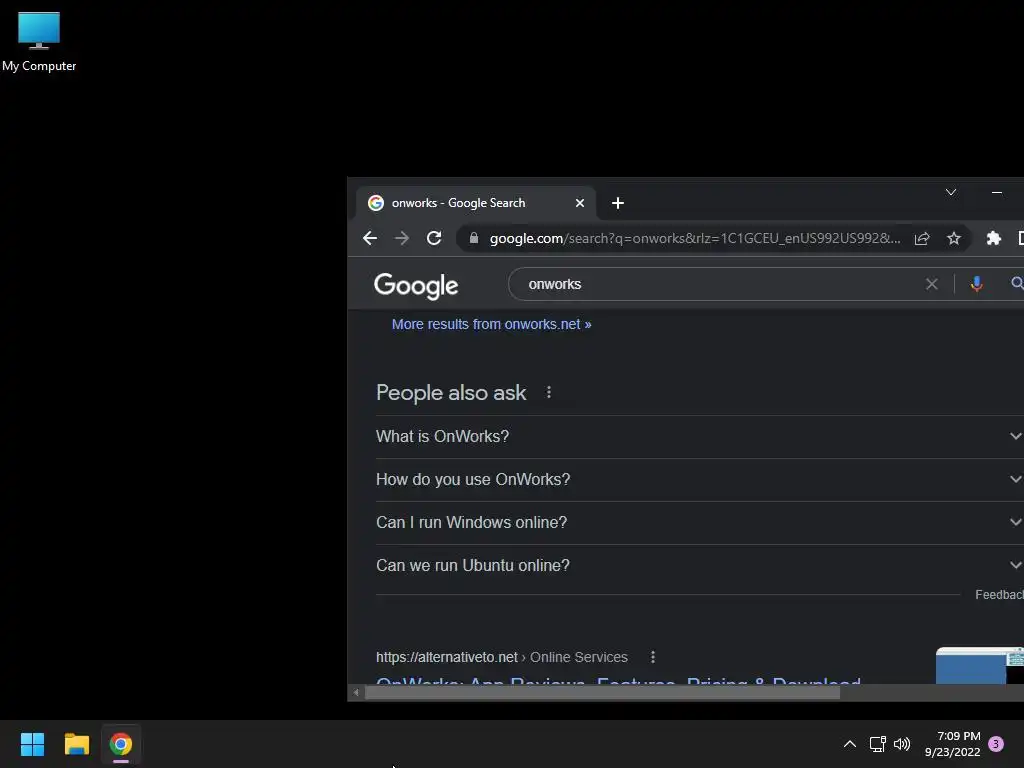Open Windows Start menu
The image size is (1024, 768).
[32, 744]
